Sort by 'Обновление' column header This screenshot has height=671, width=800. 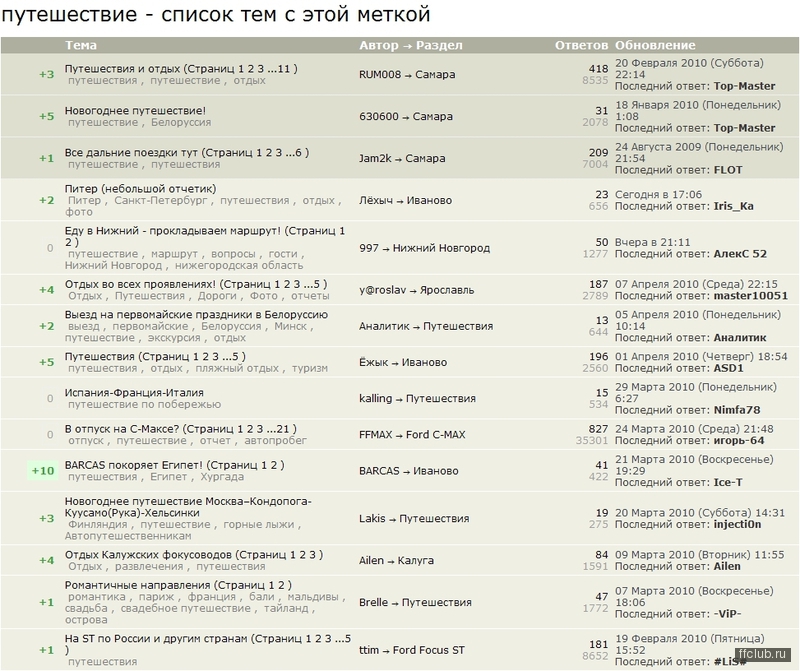[x=655, y=45]
